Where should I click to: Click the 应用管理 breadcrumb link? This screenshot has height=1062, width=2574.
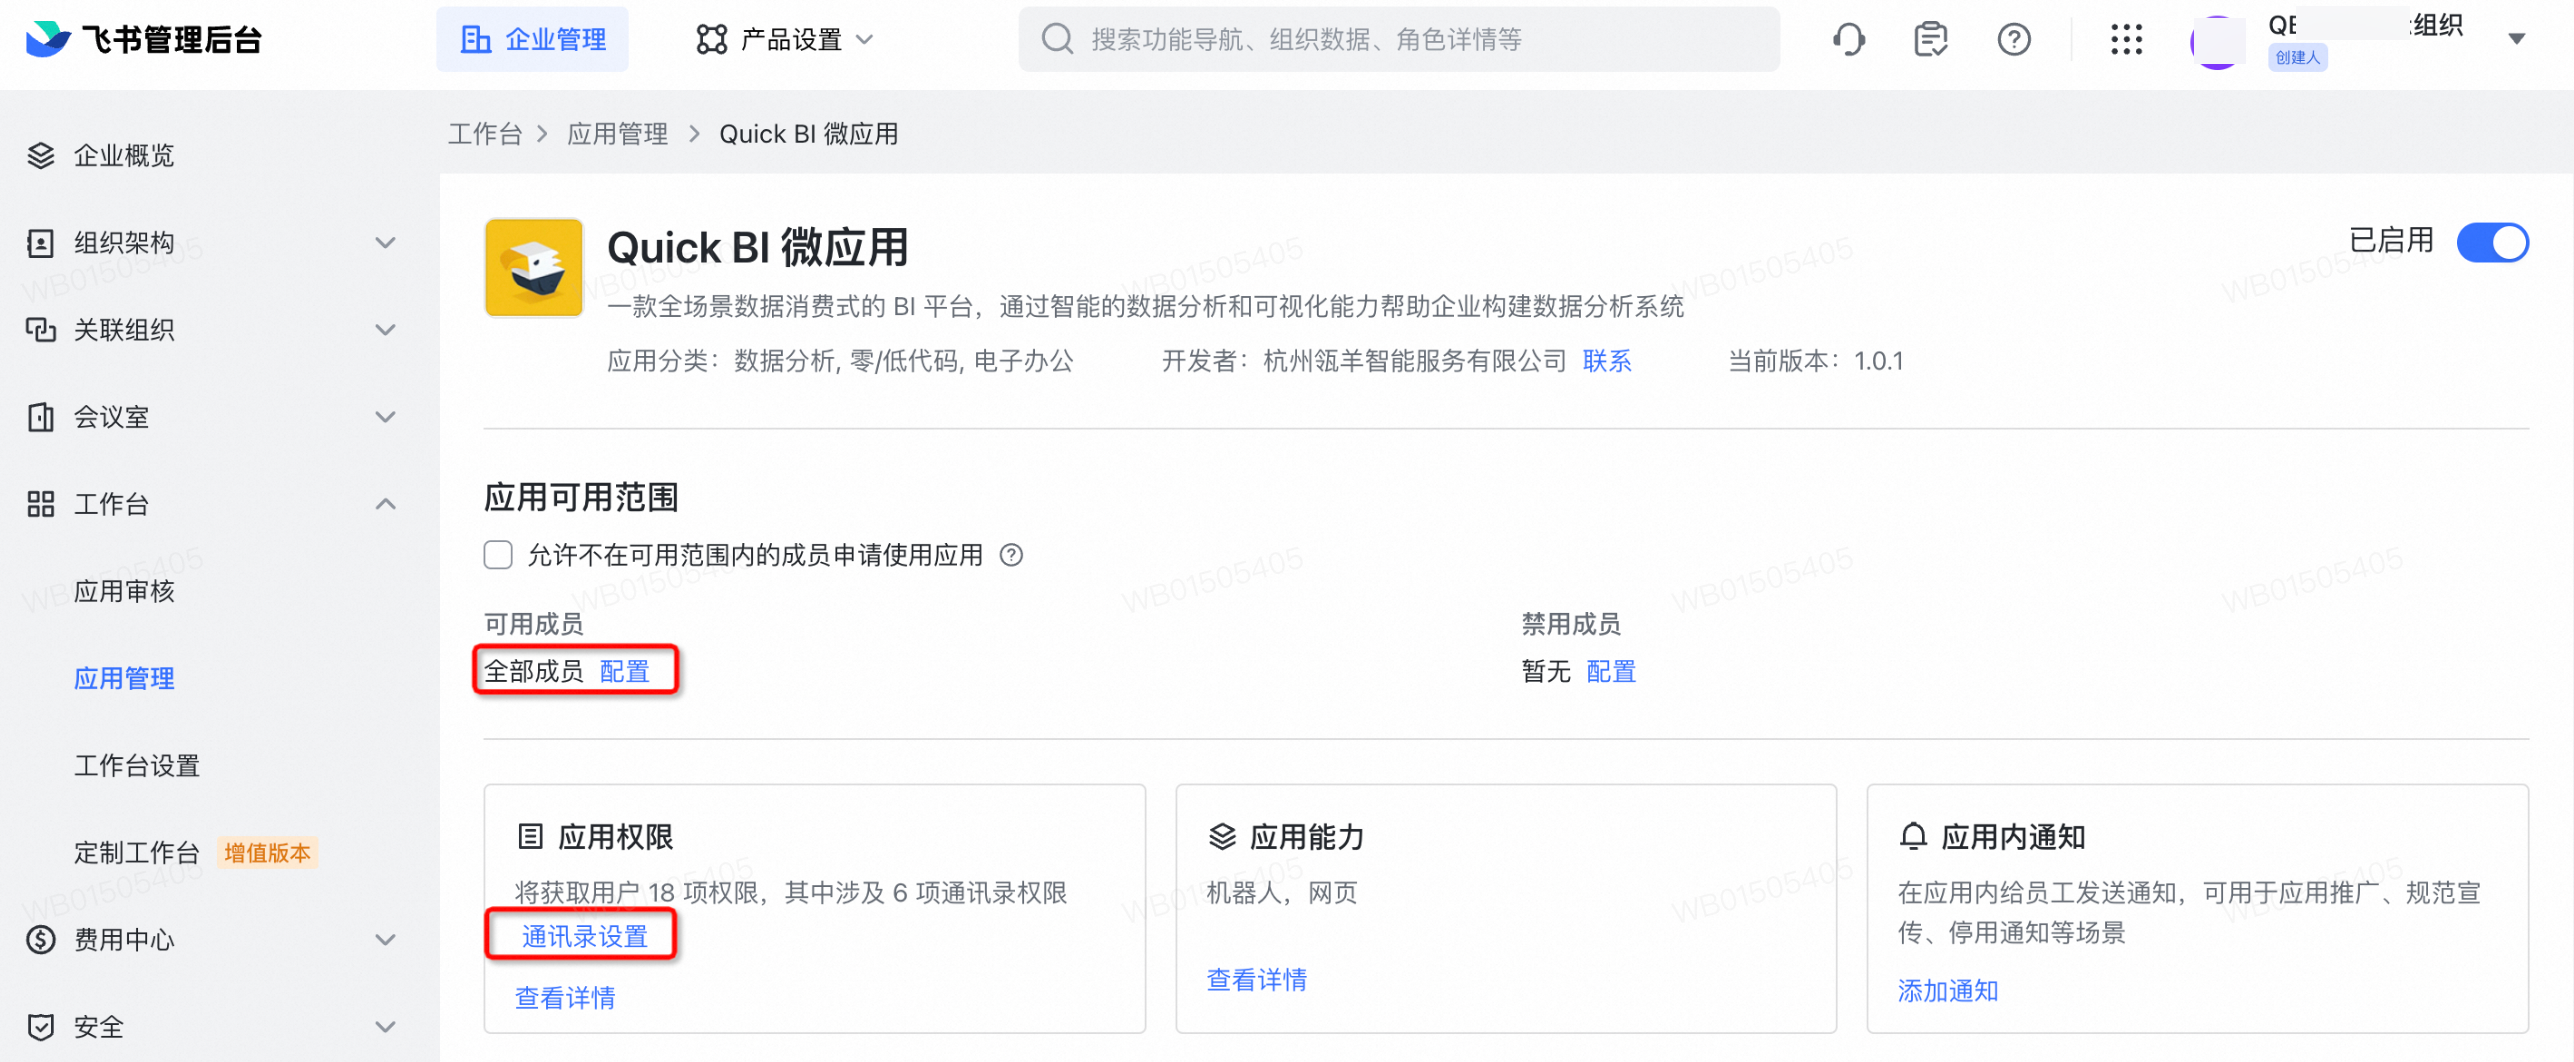[x=617, y=134]
